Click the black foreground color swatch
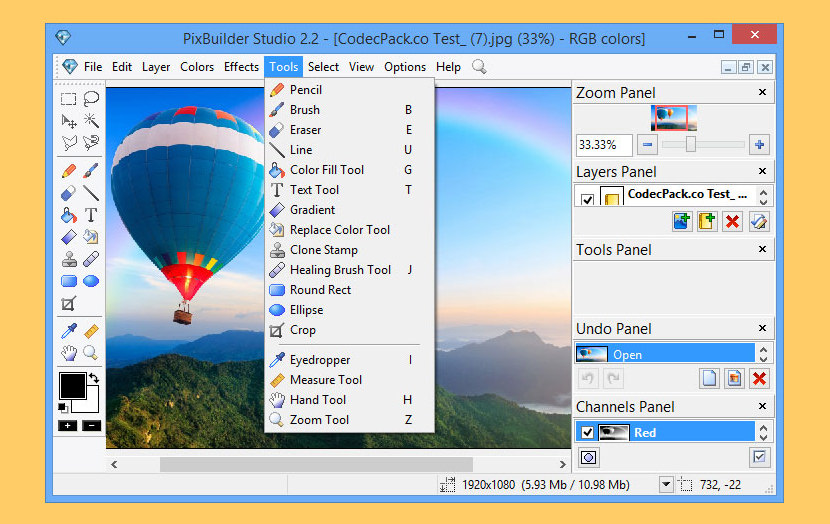The height and width of the screenshot is (524, 830). pos(72,386)
